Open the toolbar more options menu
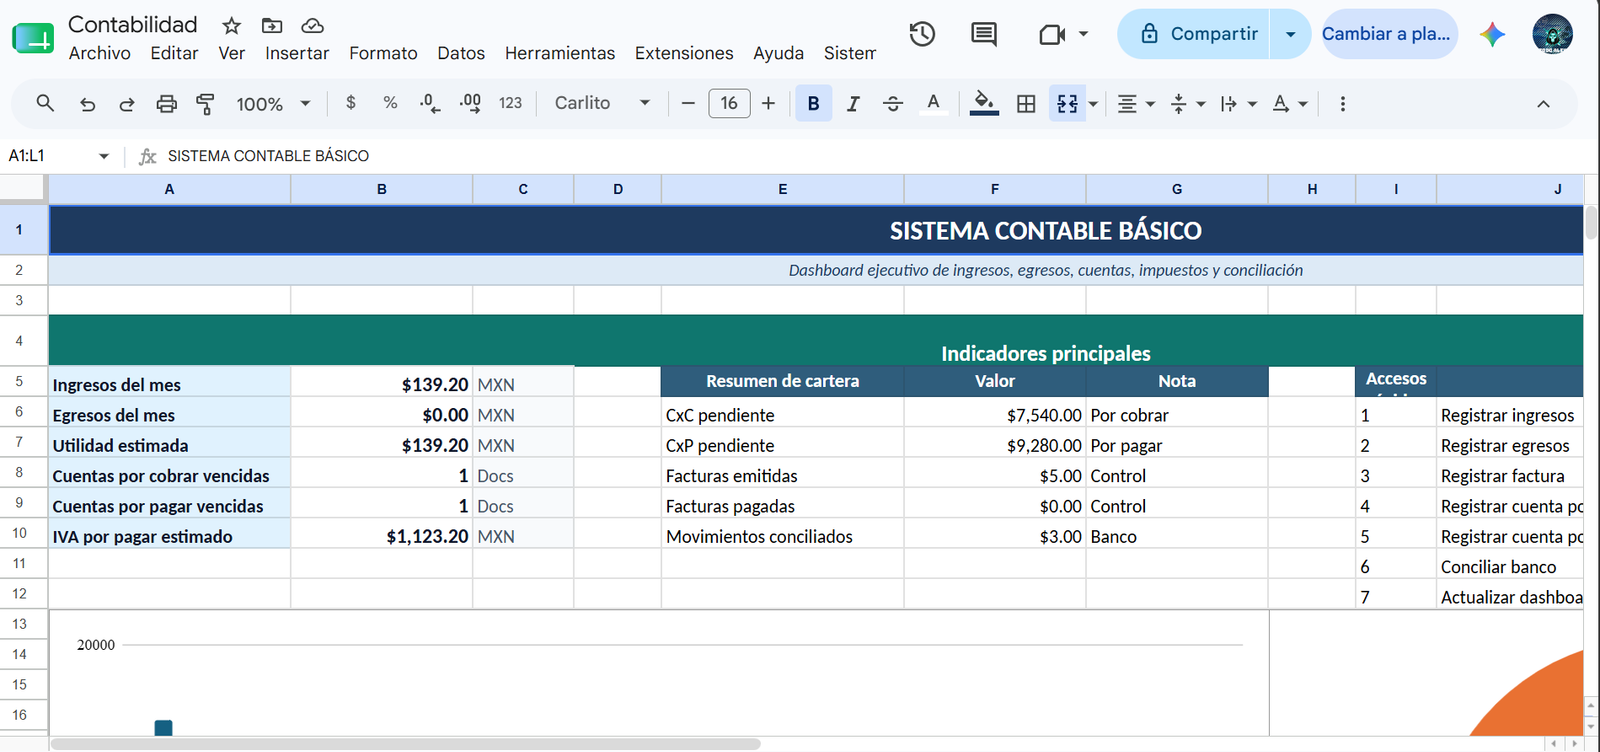This screenshot has height=752, width=1600. (x=1342, y=103)
